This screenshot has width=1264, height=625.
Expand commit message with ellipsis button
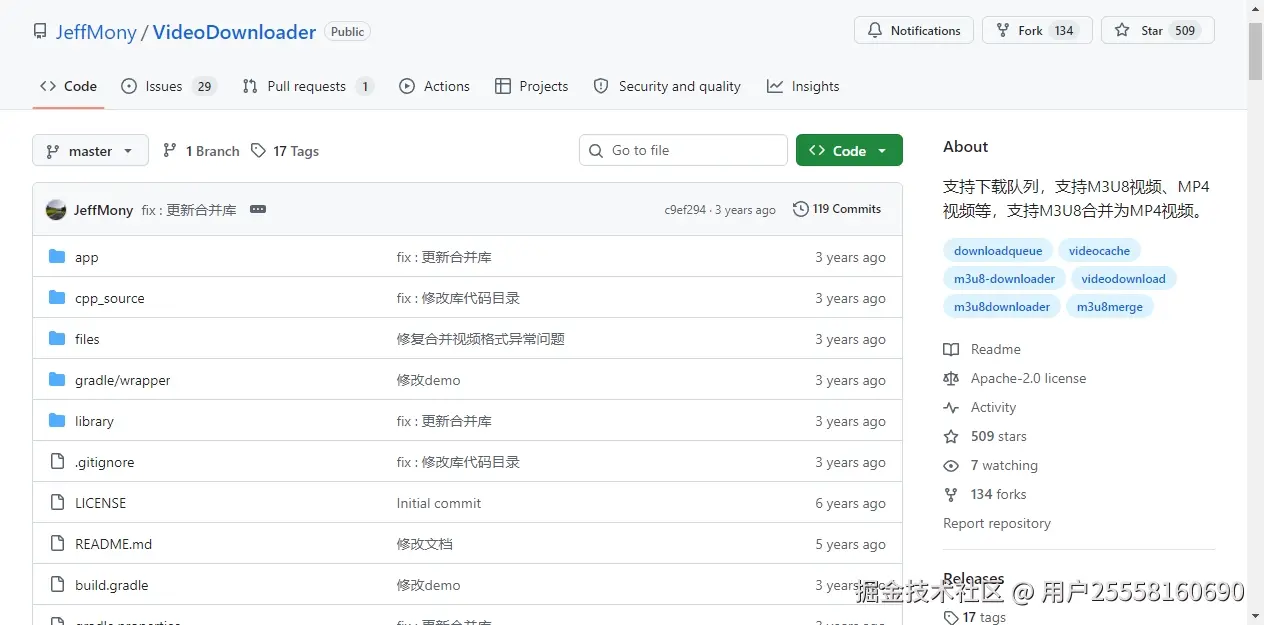[x=257, y=209]
